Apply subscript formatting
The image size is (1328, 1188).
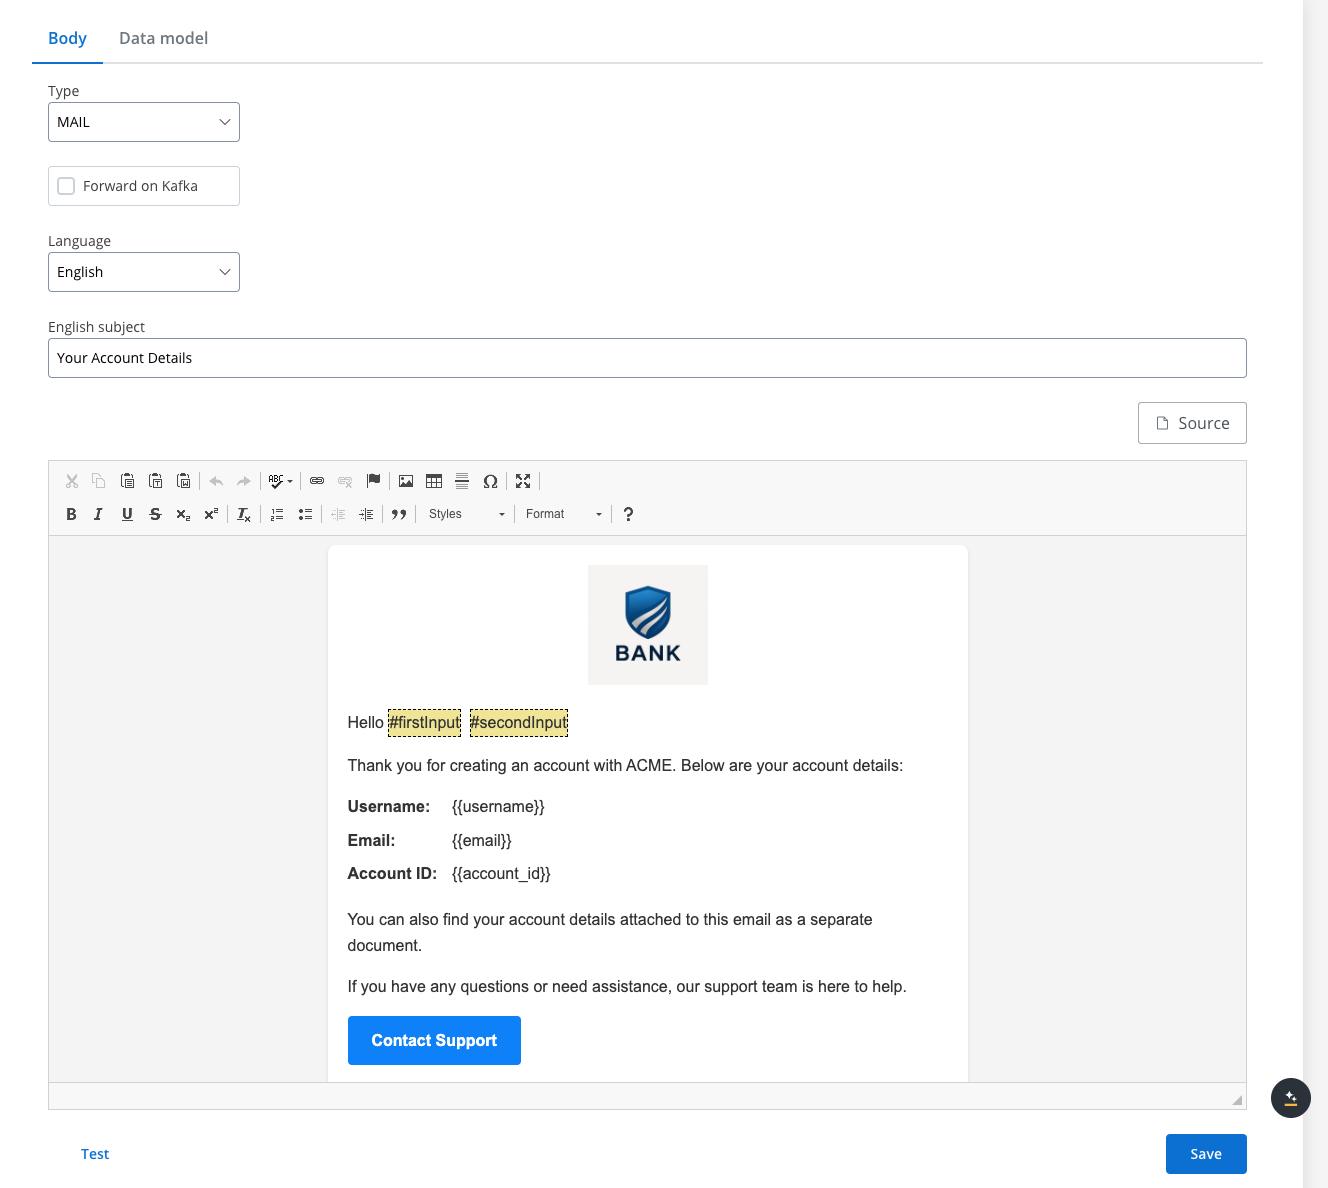183,514
